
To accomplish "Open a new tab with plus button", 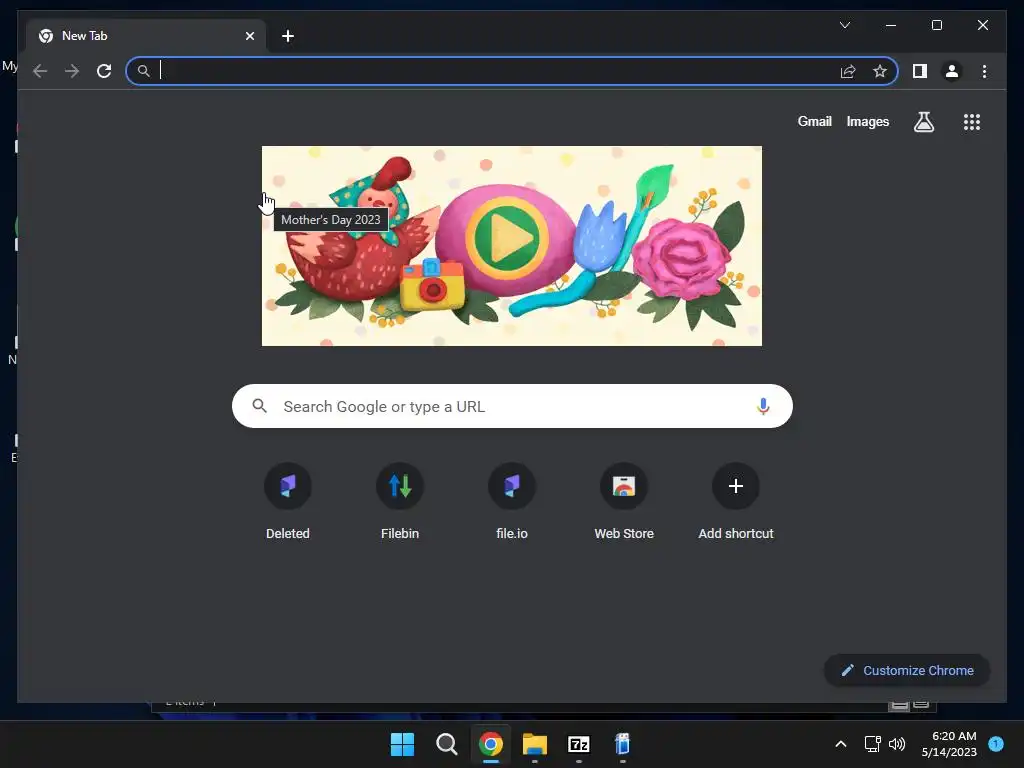I will click(288, 36).
